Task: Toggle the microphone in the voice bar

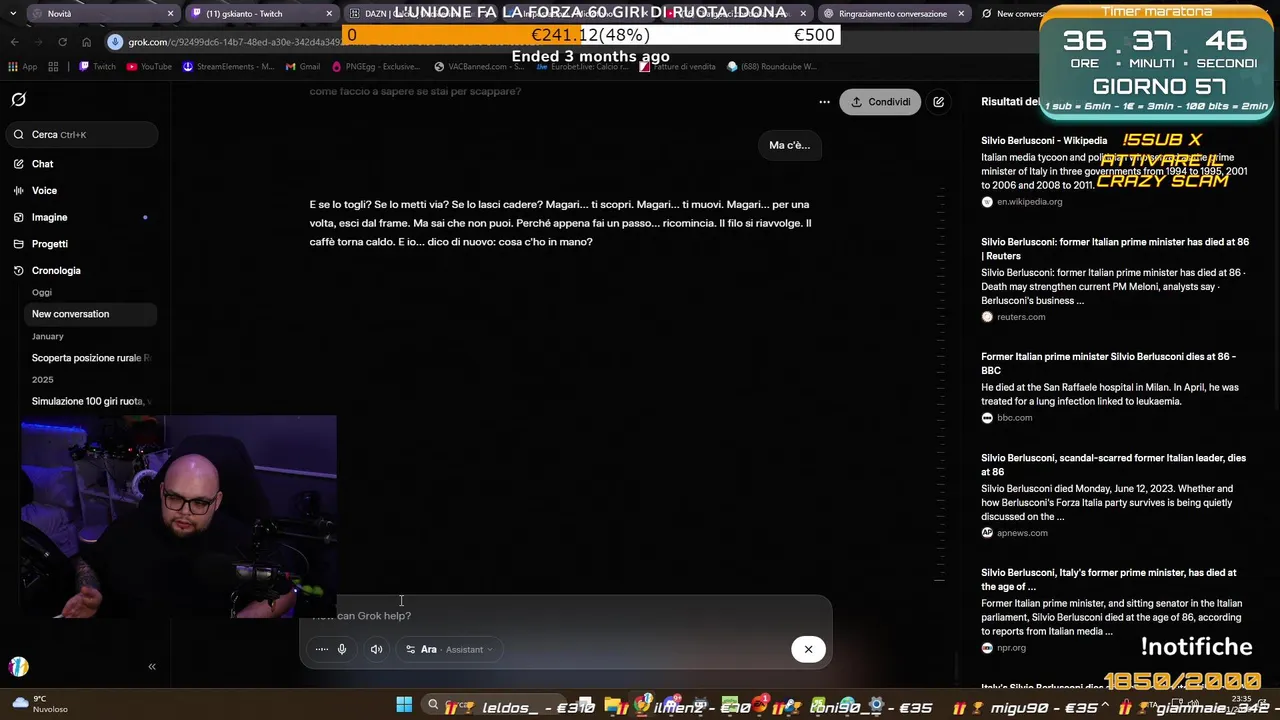Action: coord(341,649)
